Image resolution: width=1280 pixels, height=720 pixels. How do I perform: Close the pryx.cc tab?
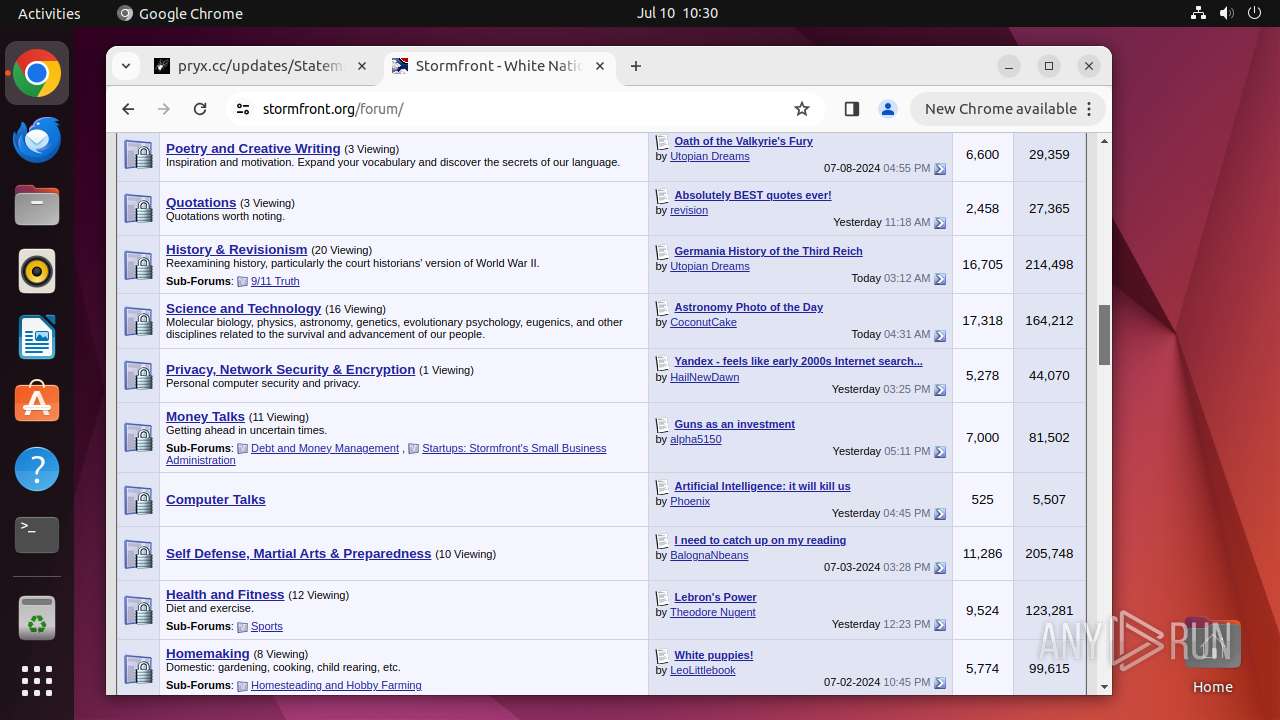362,66
